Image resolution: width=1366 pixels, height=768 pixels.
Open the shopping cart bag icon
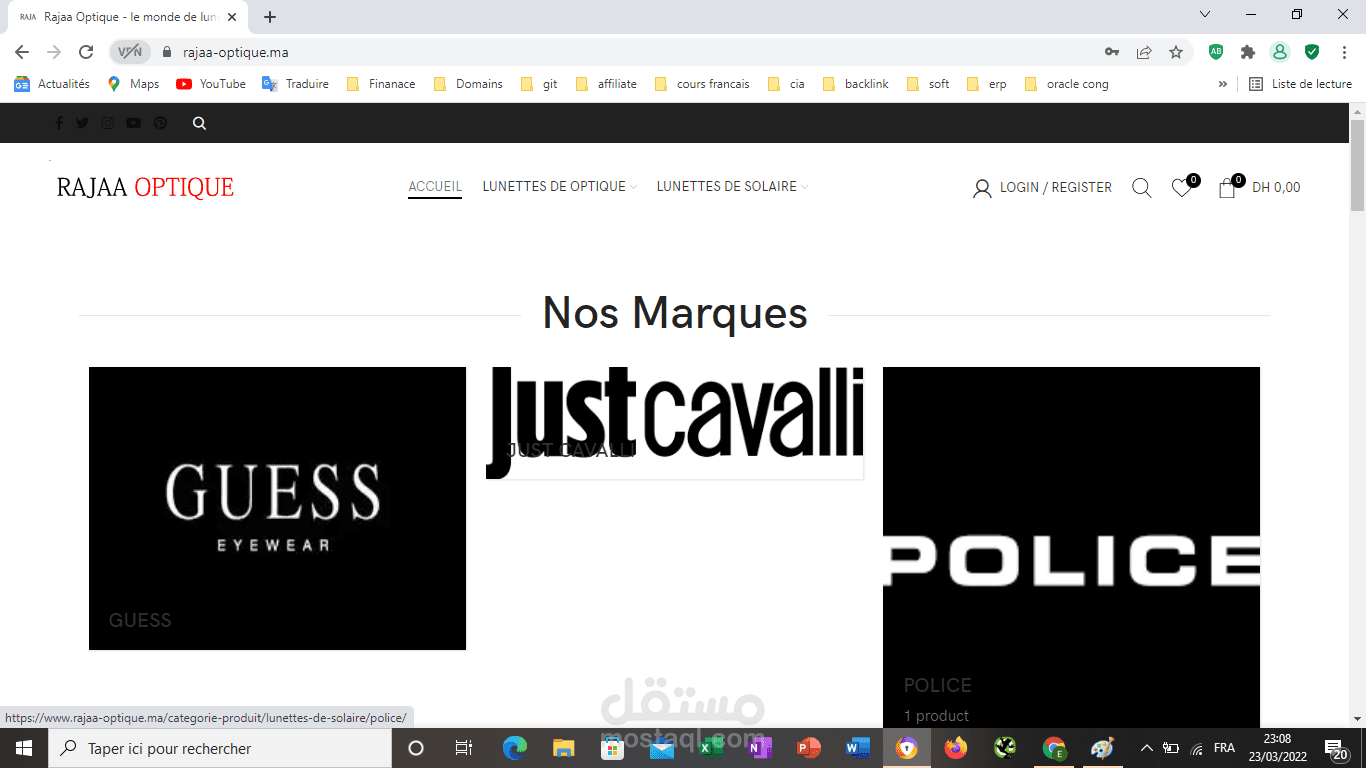pyautogui.click(x=1227, y=187)
